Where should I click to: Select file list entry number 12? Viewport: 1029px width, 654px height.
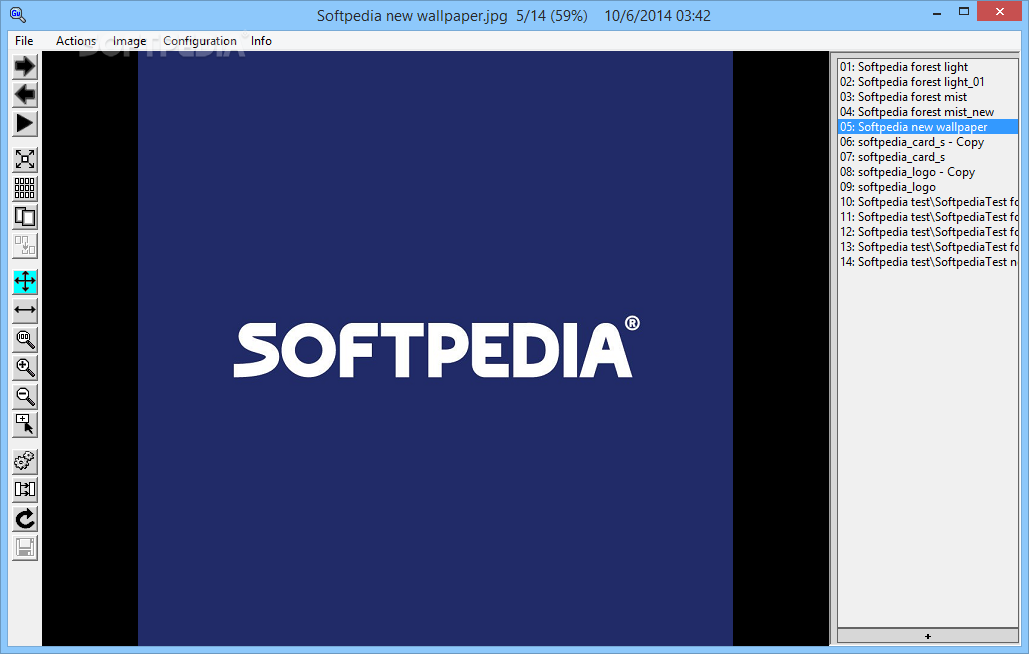pyautogui.click(x=928, y=232)
